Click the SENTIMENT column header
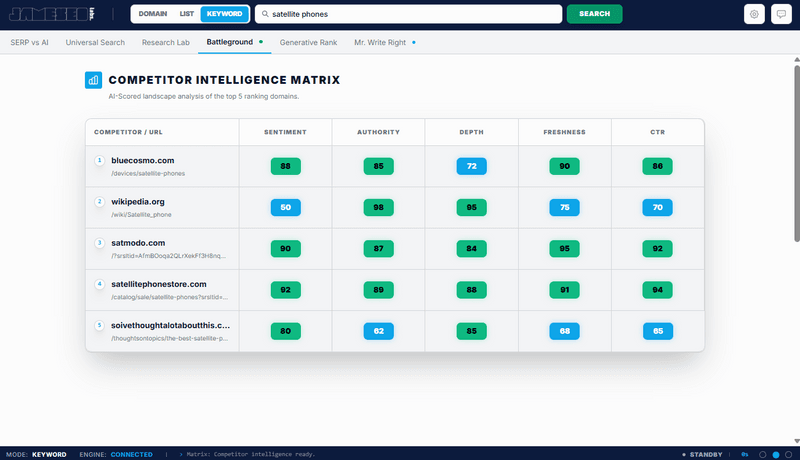800x460 pixels. coord(285,132)
